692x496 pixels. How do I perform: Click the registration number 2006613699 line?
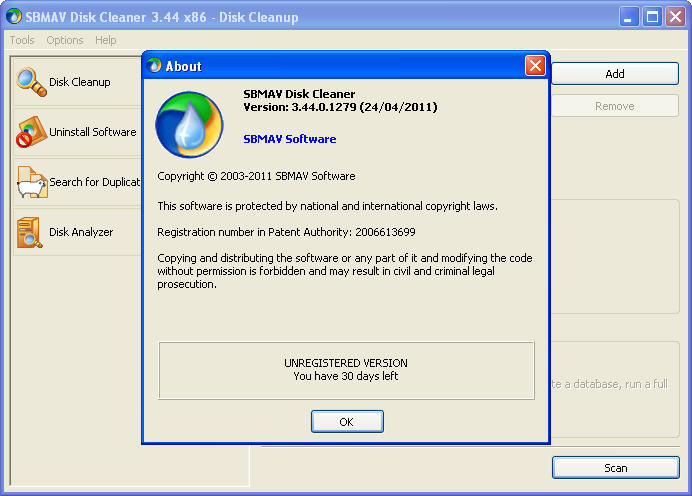[x=286, y=232]
